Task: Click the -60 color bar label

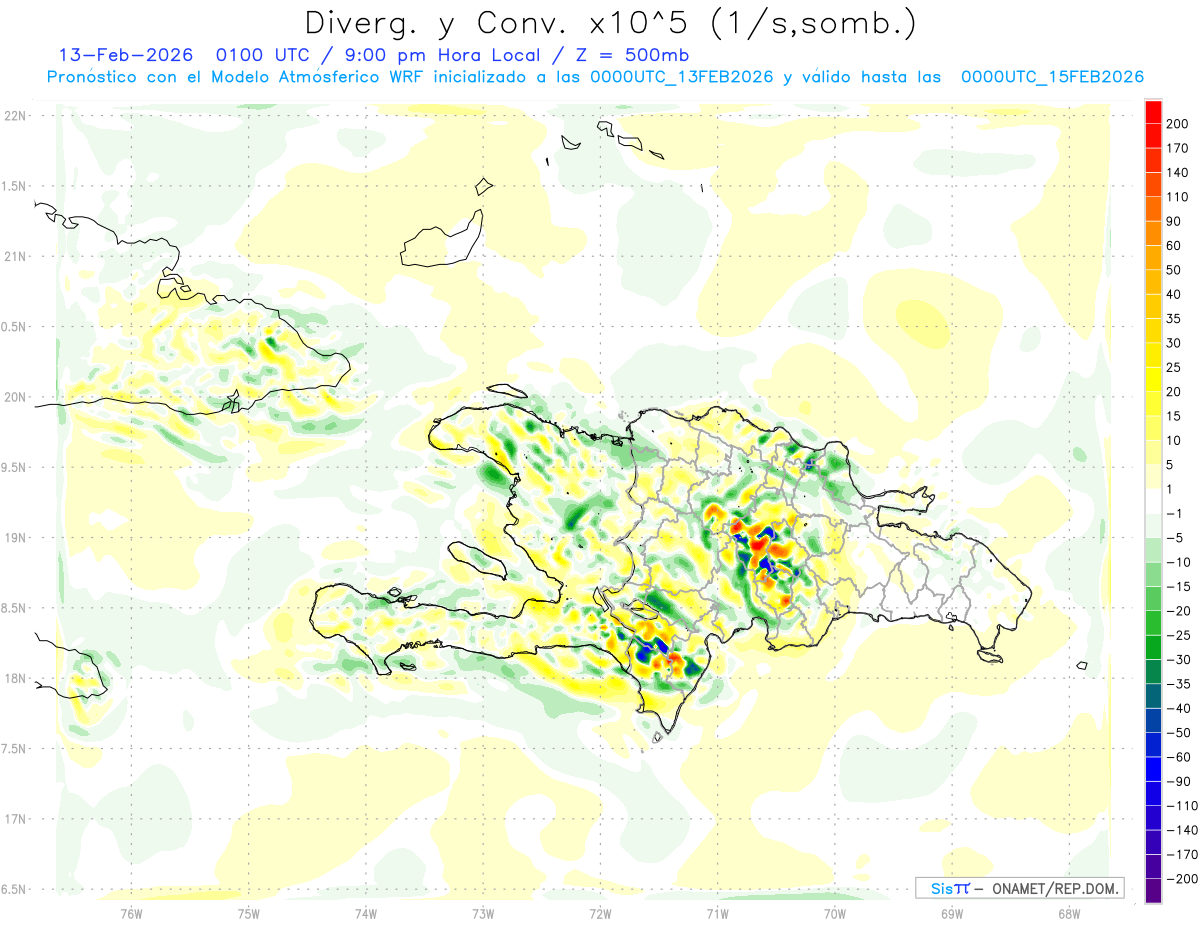Action: (1178, 757)
